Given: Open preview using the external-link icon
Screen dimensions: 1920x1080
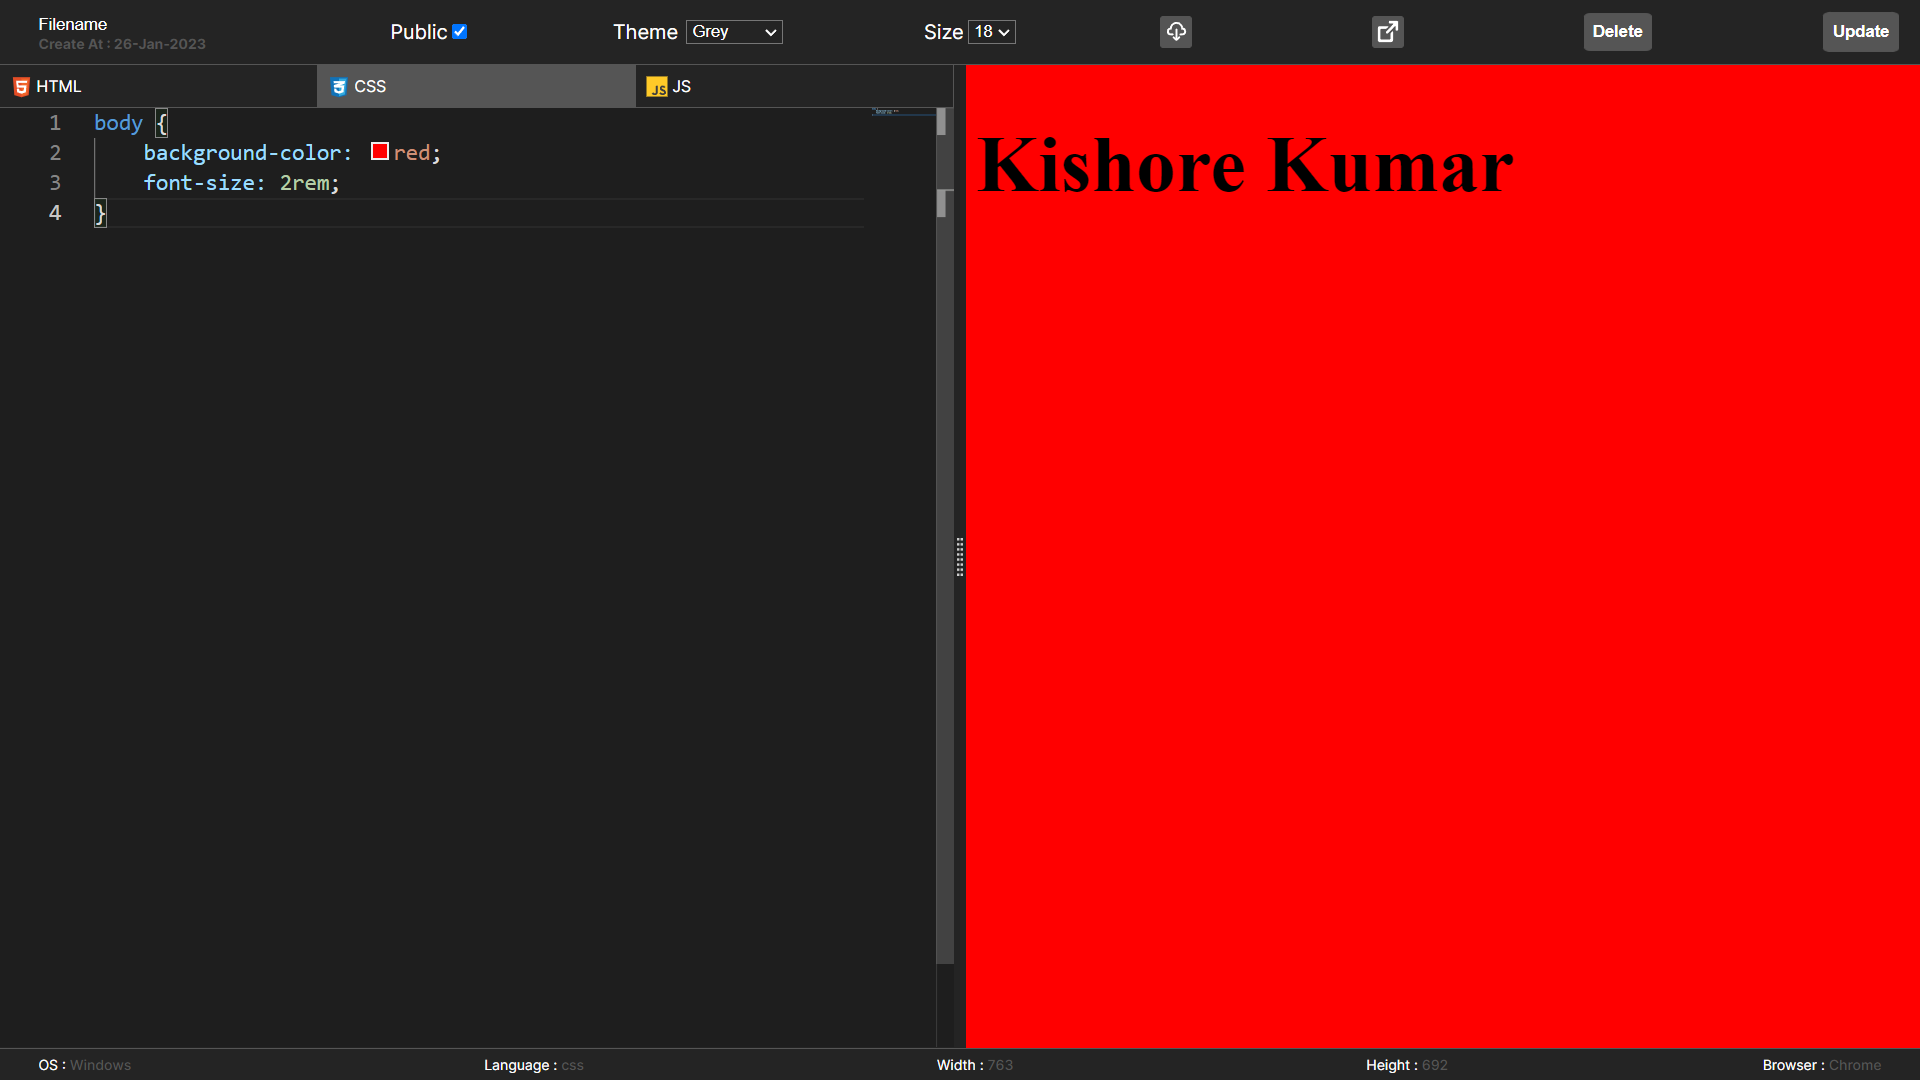Looking at the screenshot, I should [x=1387, y=31].
